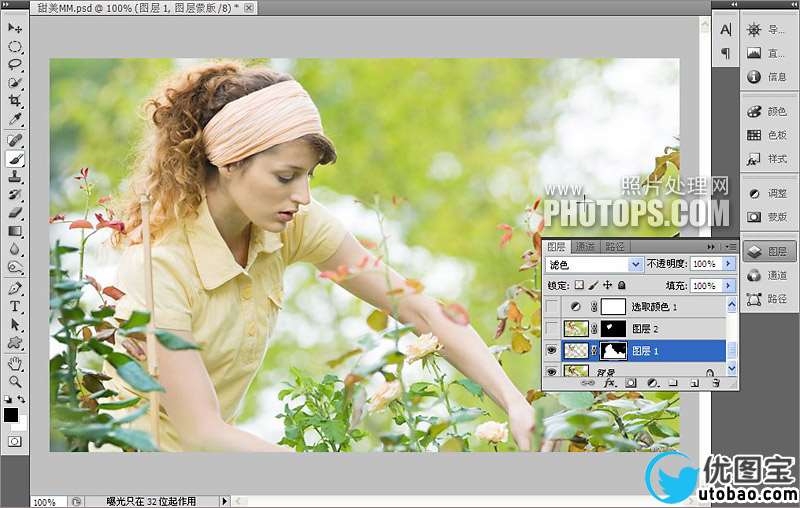Open the 通道 button in side dock
Viewport: 800px width, 508px height.
coord(768,275)
